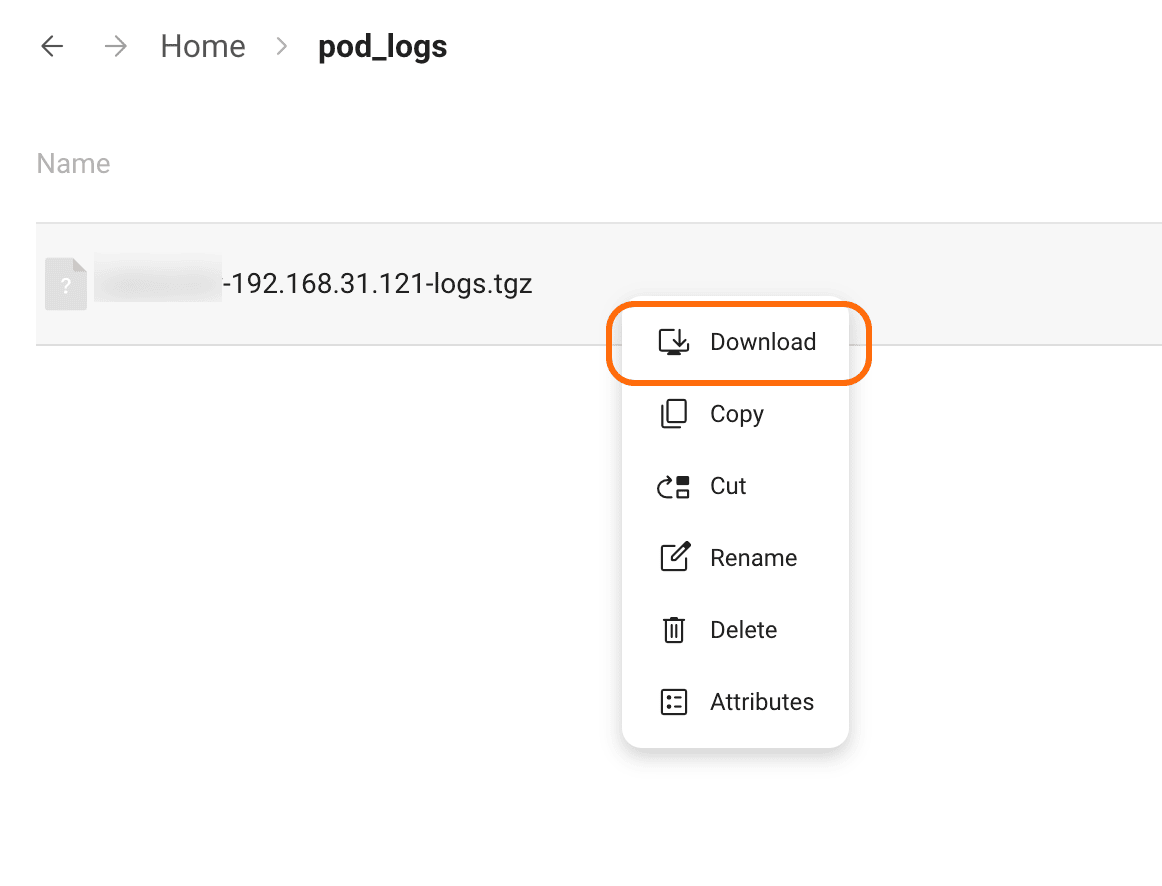Click the forward navigation arrow
This screenshot has height=886, width=1162.
click(115, 46)
